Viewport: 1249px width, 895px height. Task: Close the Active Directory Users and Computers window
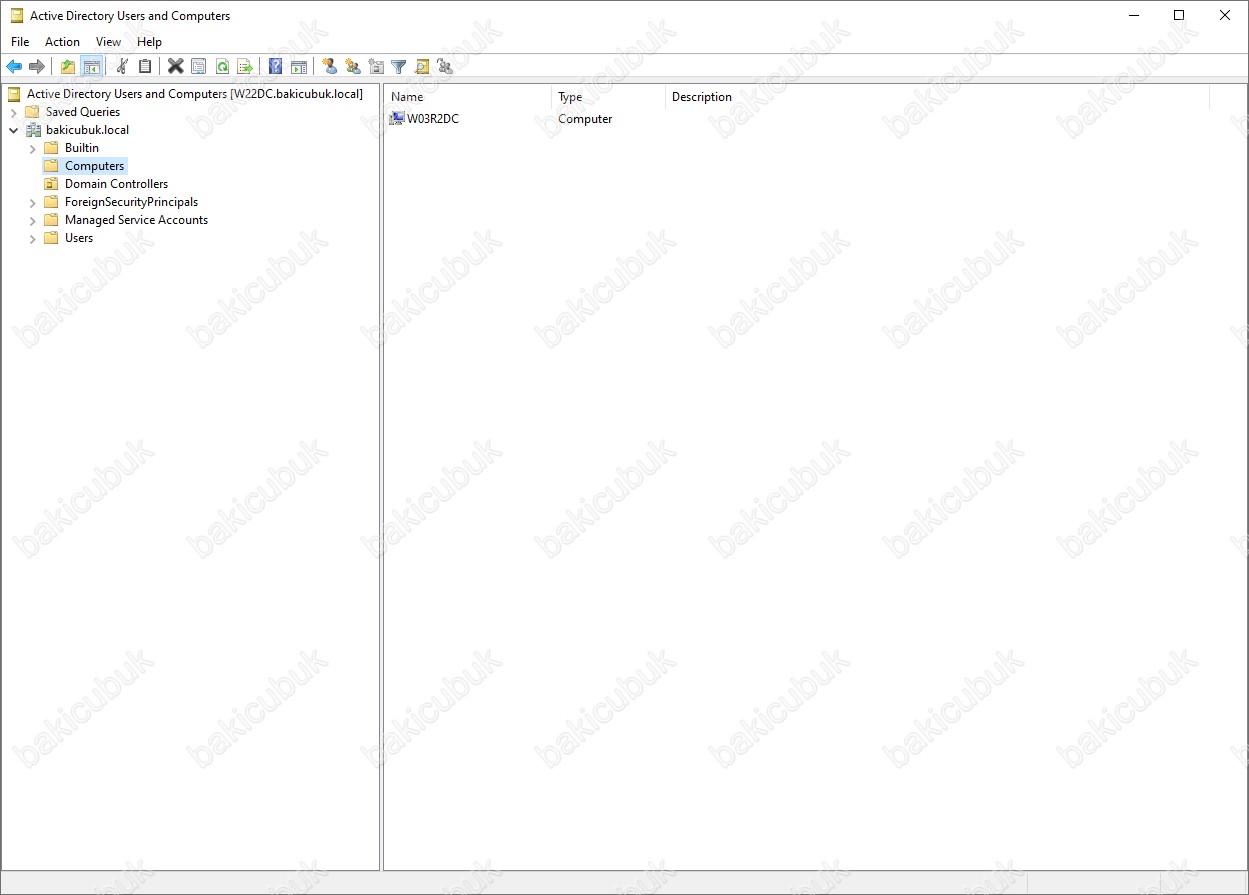click(x=1225, y=16)
